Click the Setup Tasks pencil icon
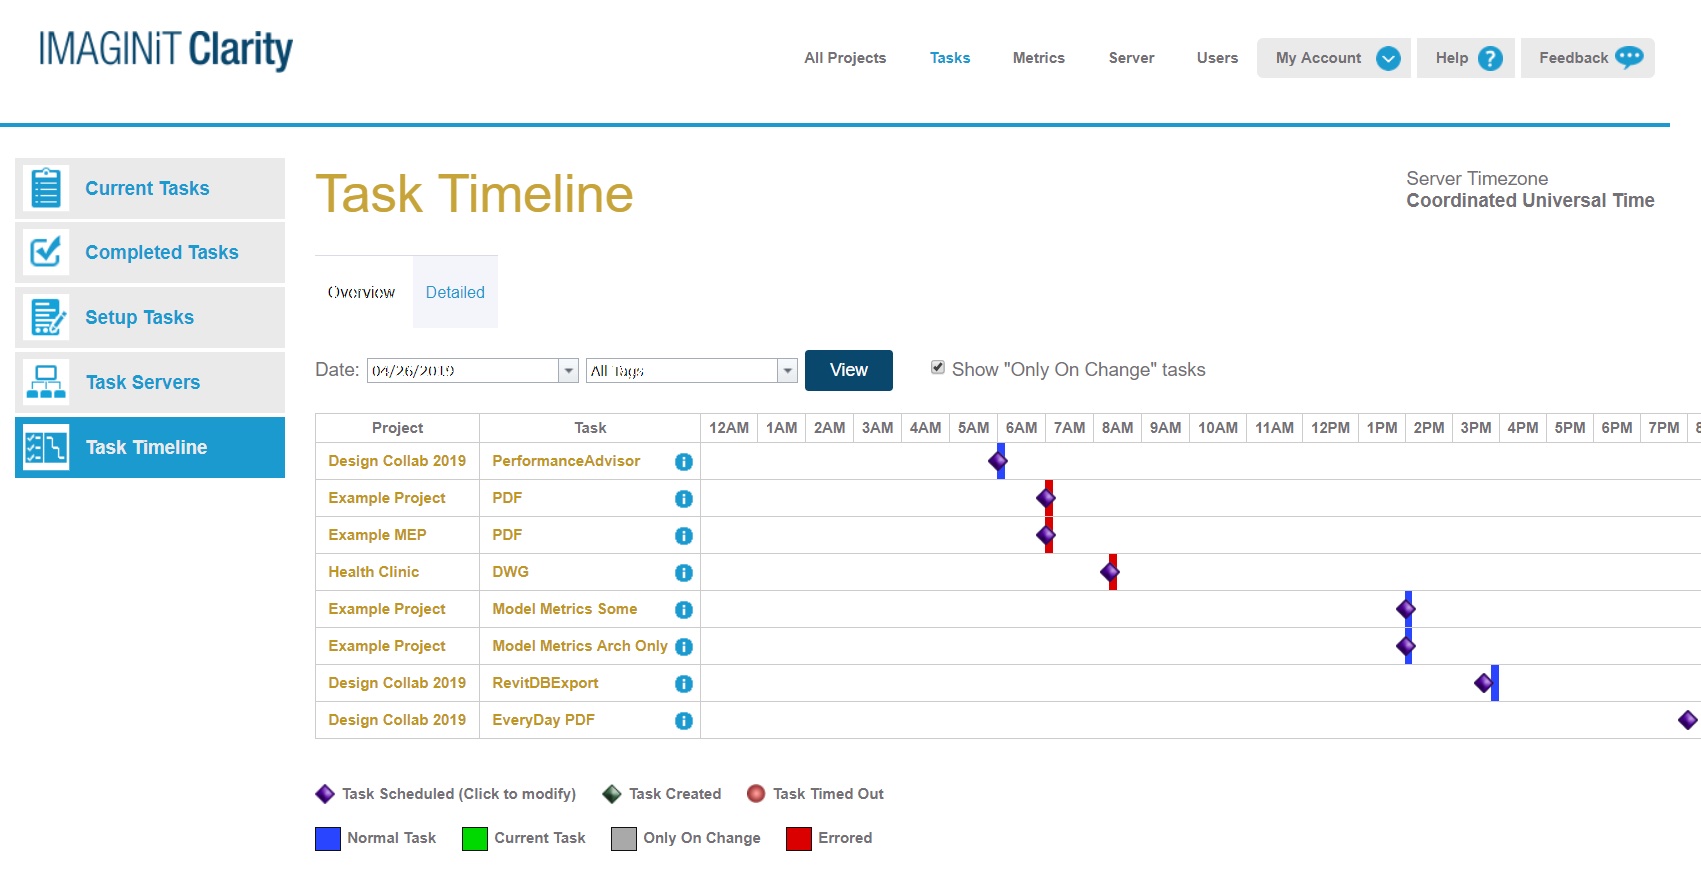1701x877 pixels. pyautogui.click(x=46, y=317)
